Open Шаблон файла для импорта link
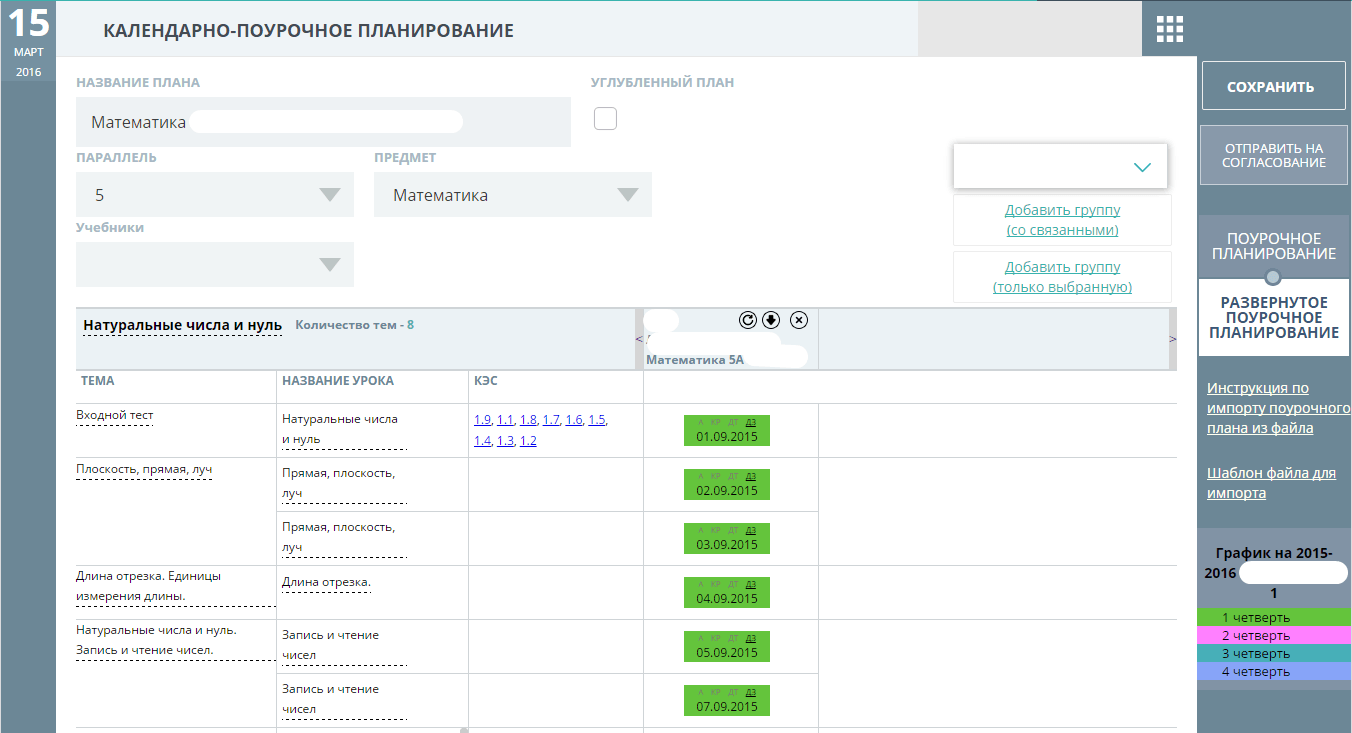 pos(1271,483)
